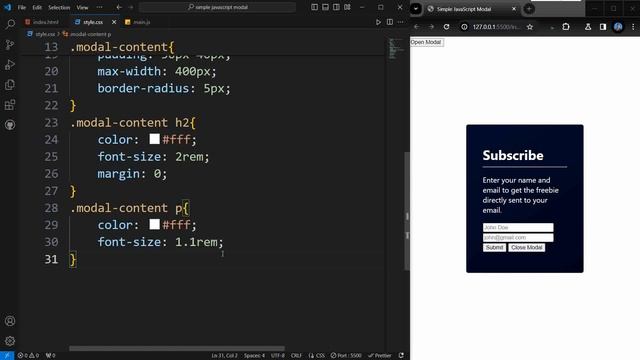Click Ln 31, Col 2 status entry
Image resolution: width=640 pixels, height=360 pixels.
click(224, 356)
